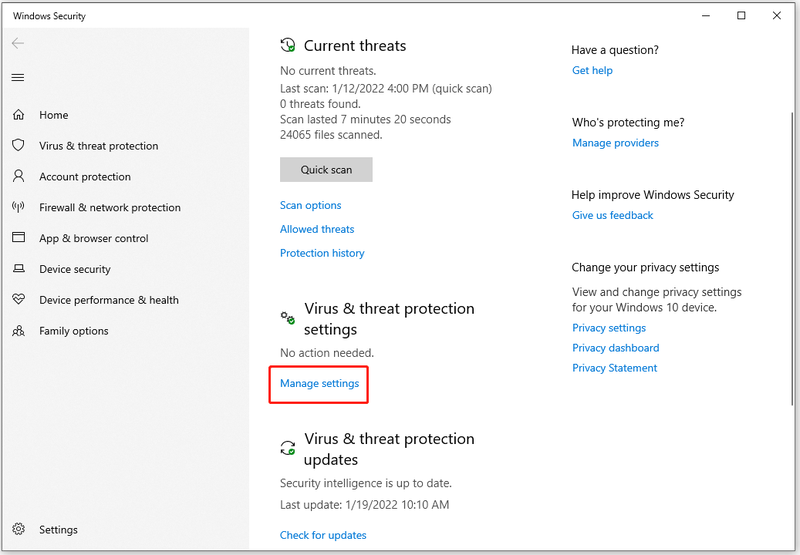The height and width of the screenshot is (555, 800).
Task: Open Firewall & network protection menu item
Action: click(110, 208)
